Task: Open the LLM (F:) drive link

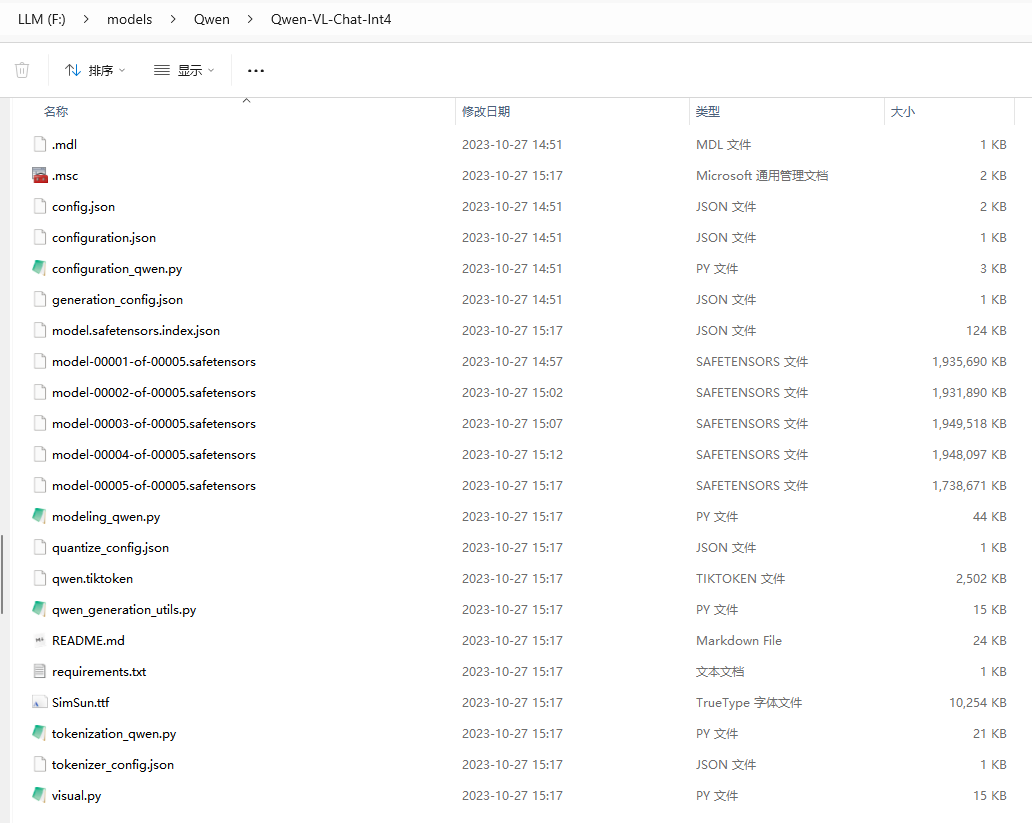Action: point(41,18)
